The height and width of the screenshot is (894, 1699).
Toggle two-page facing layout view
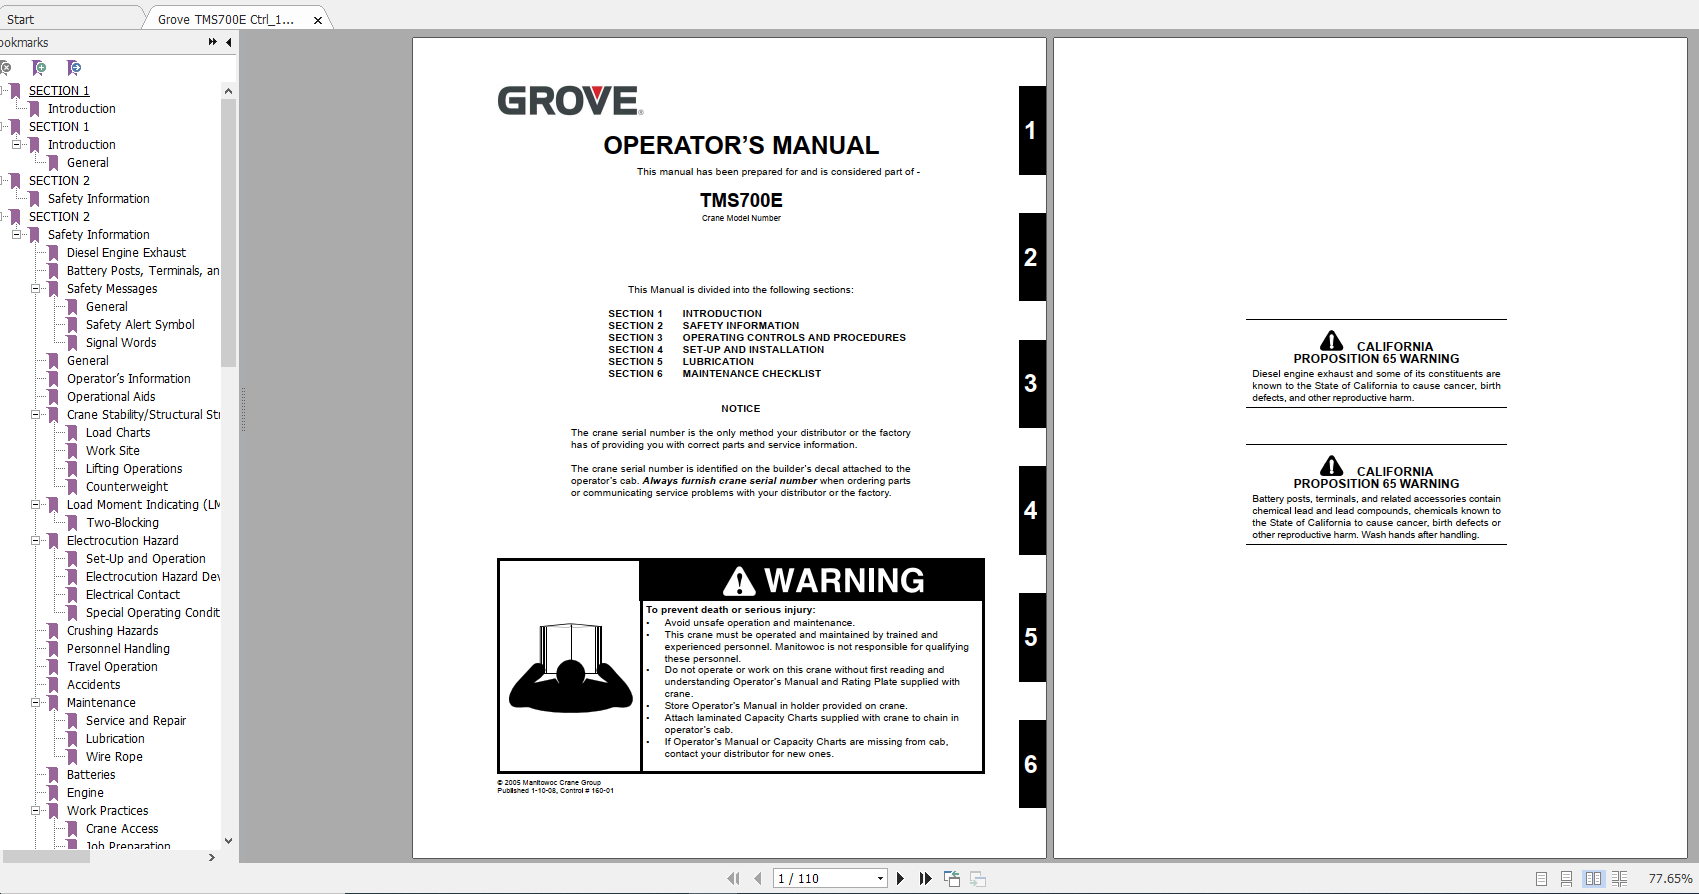tap(1593, 878)
